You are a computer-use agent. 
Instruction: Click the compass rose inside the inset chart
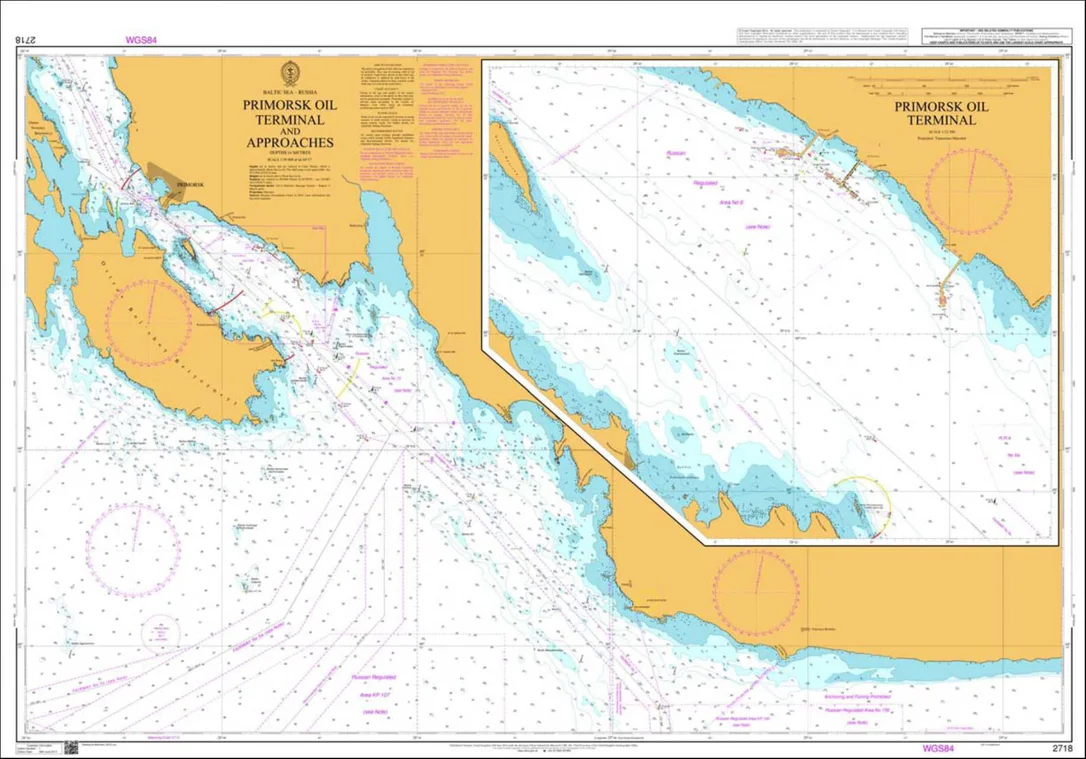[x=970, y=190]
